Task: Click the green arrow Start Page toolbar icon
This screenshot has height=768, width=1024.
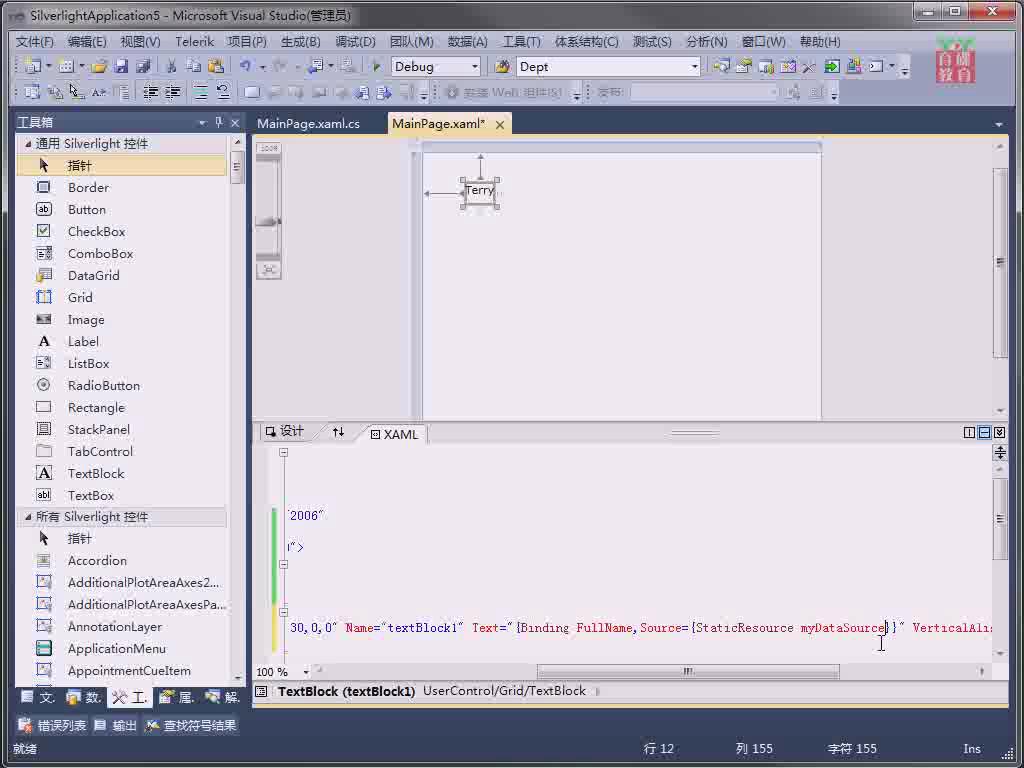Action: 832,66
